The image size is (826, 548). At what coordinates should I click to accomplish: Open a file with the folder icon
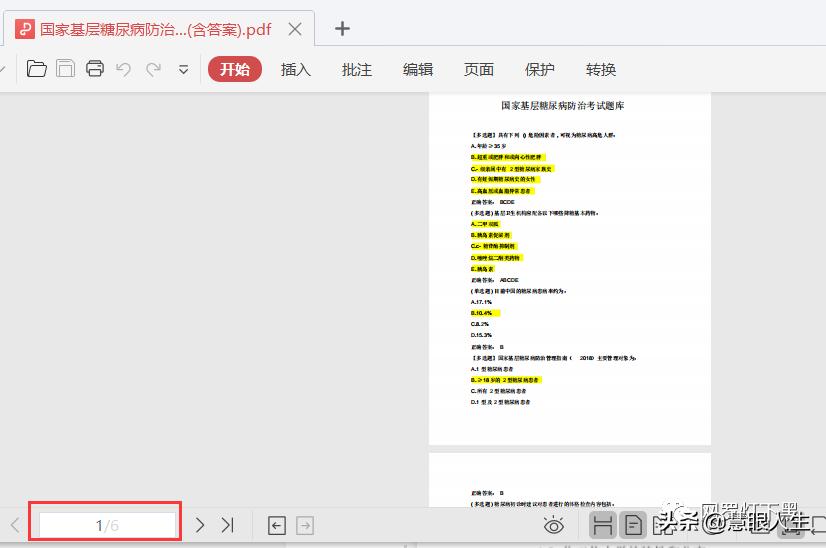point(36,69)
